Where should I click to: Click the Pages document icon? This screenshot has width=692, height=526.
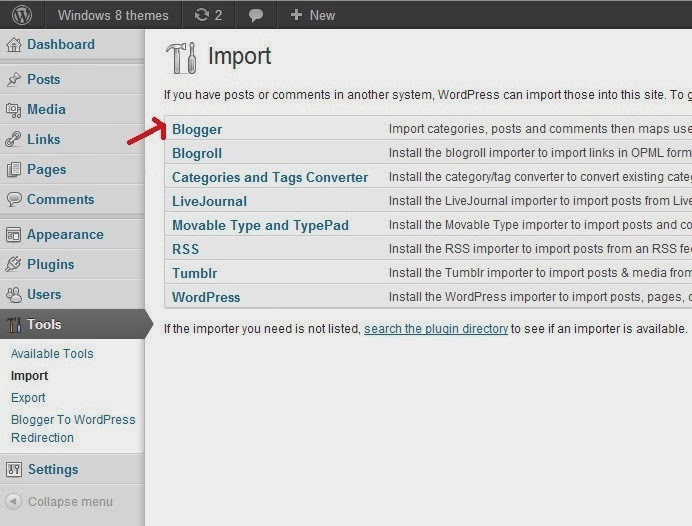tap(14, 169)
